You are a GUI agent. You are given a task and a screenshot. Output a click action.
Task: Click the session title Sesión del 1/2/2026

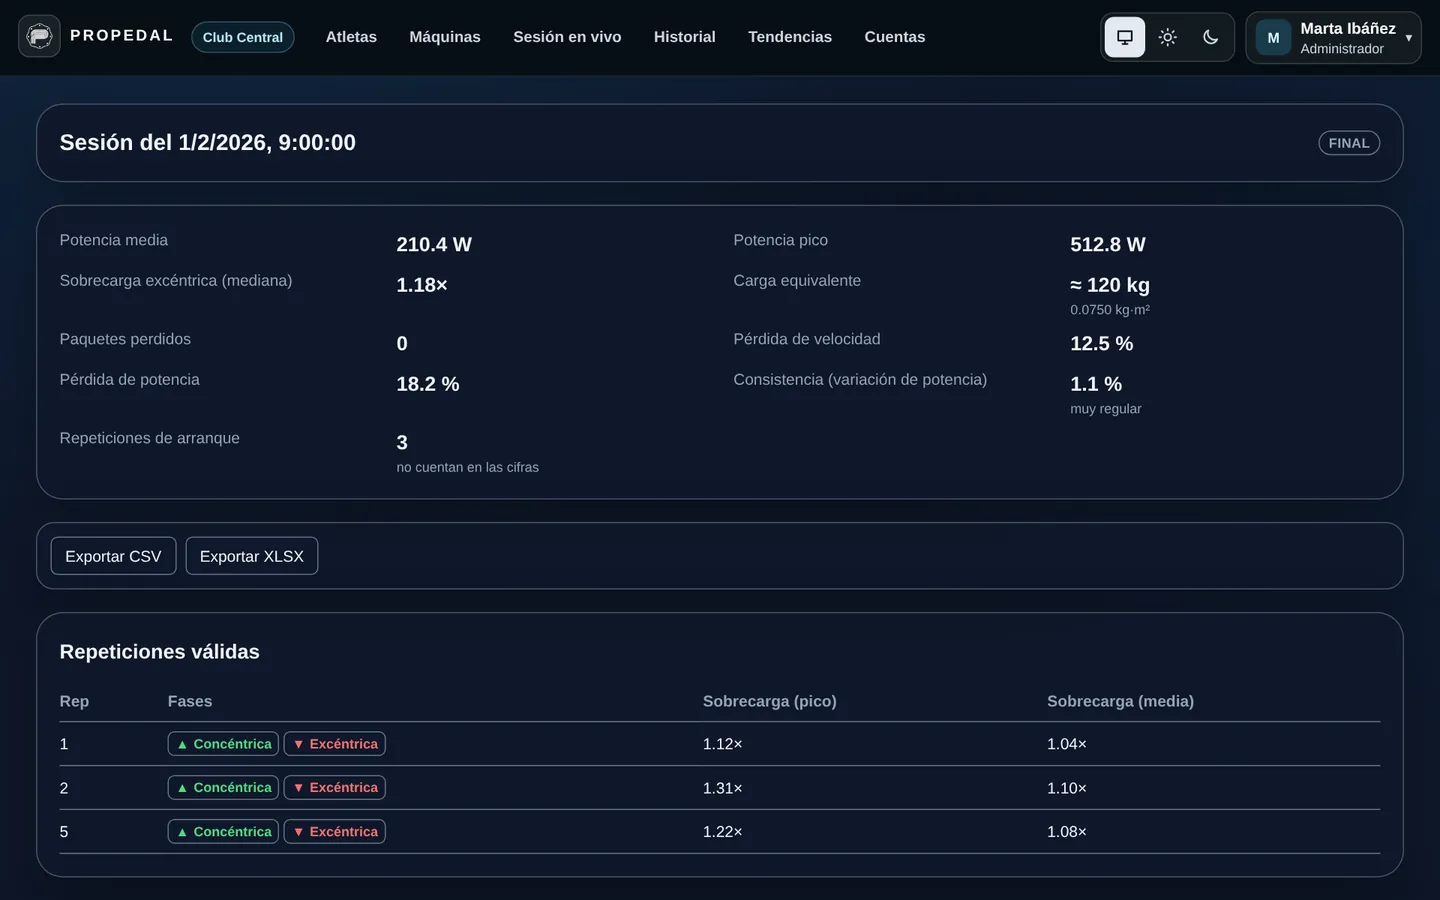coord(208,143)
